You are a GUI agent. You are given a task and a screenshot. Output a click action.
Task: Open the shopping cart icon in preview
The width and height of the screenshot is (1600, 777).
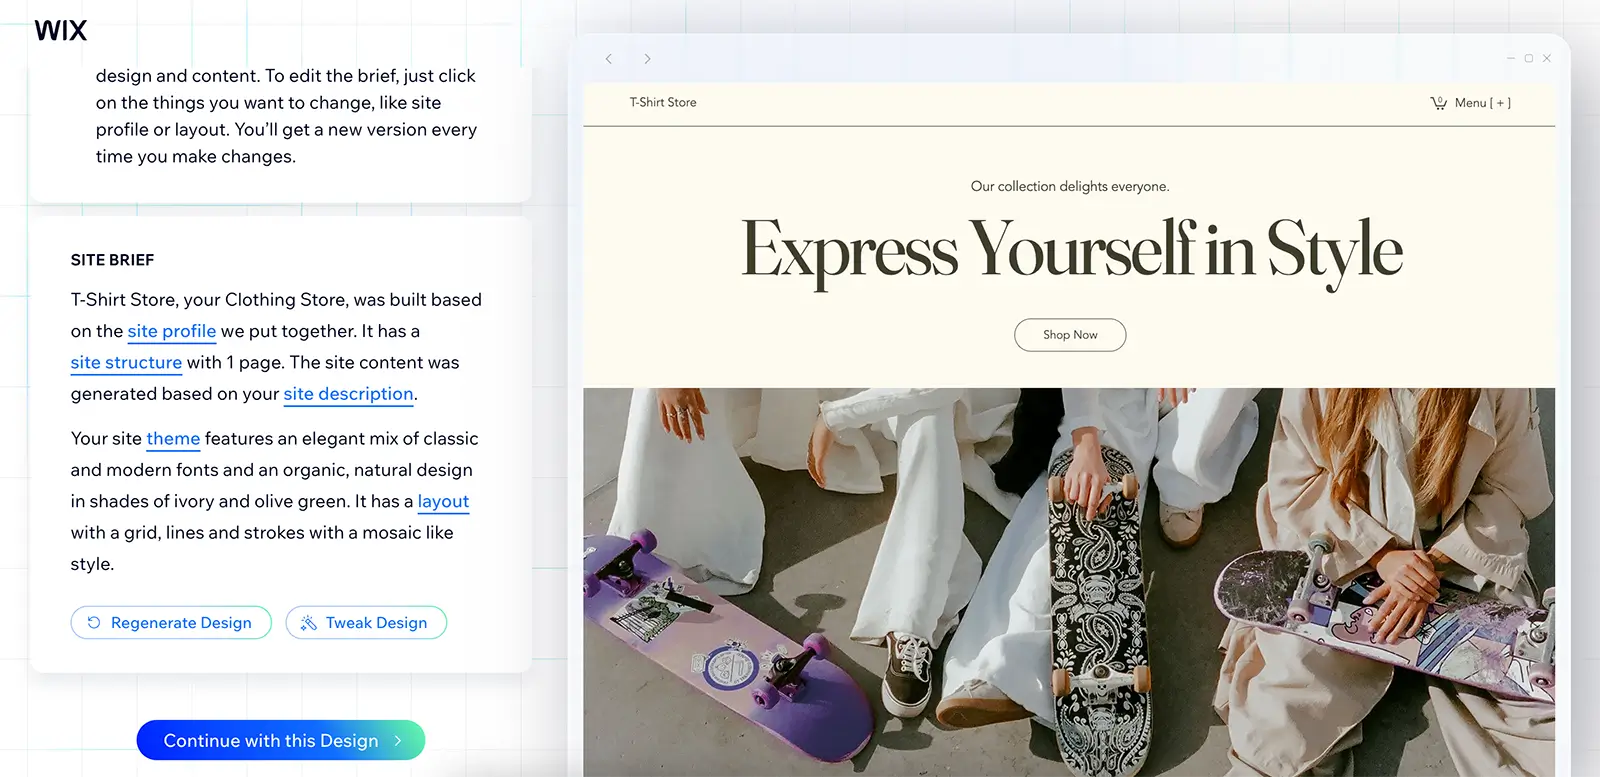(1439, 103)
